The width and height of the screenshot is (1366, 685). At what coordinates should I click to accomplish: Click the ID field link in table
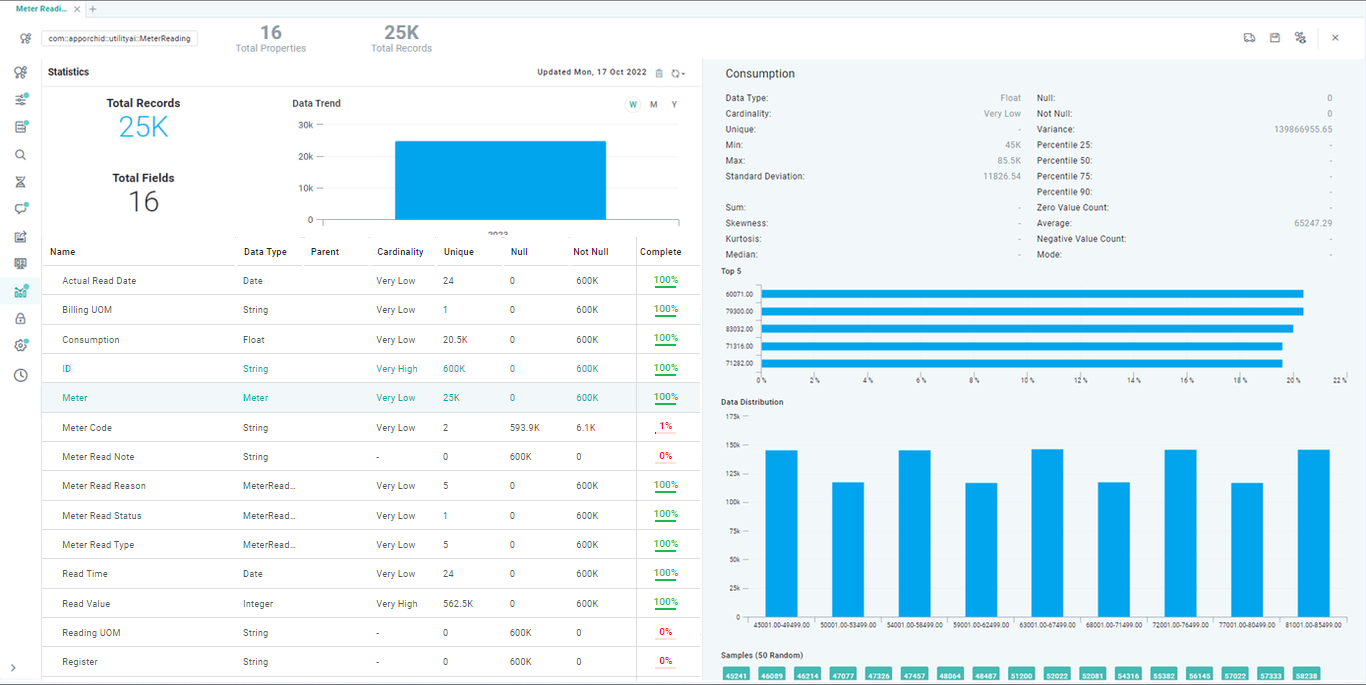click(x=67, y=369)
